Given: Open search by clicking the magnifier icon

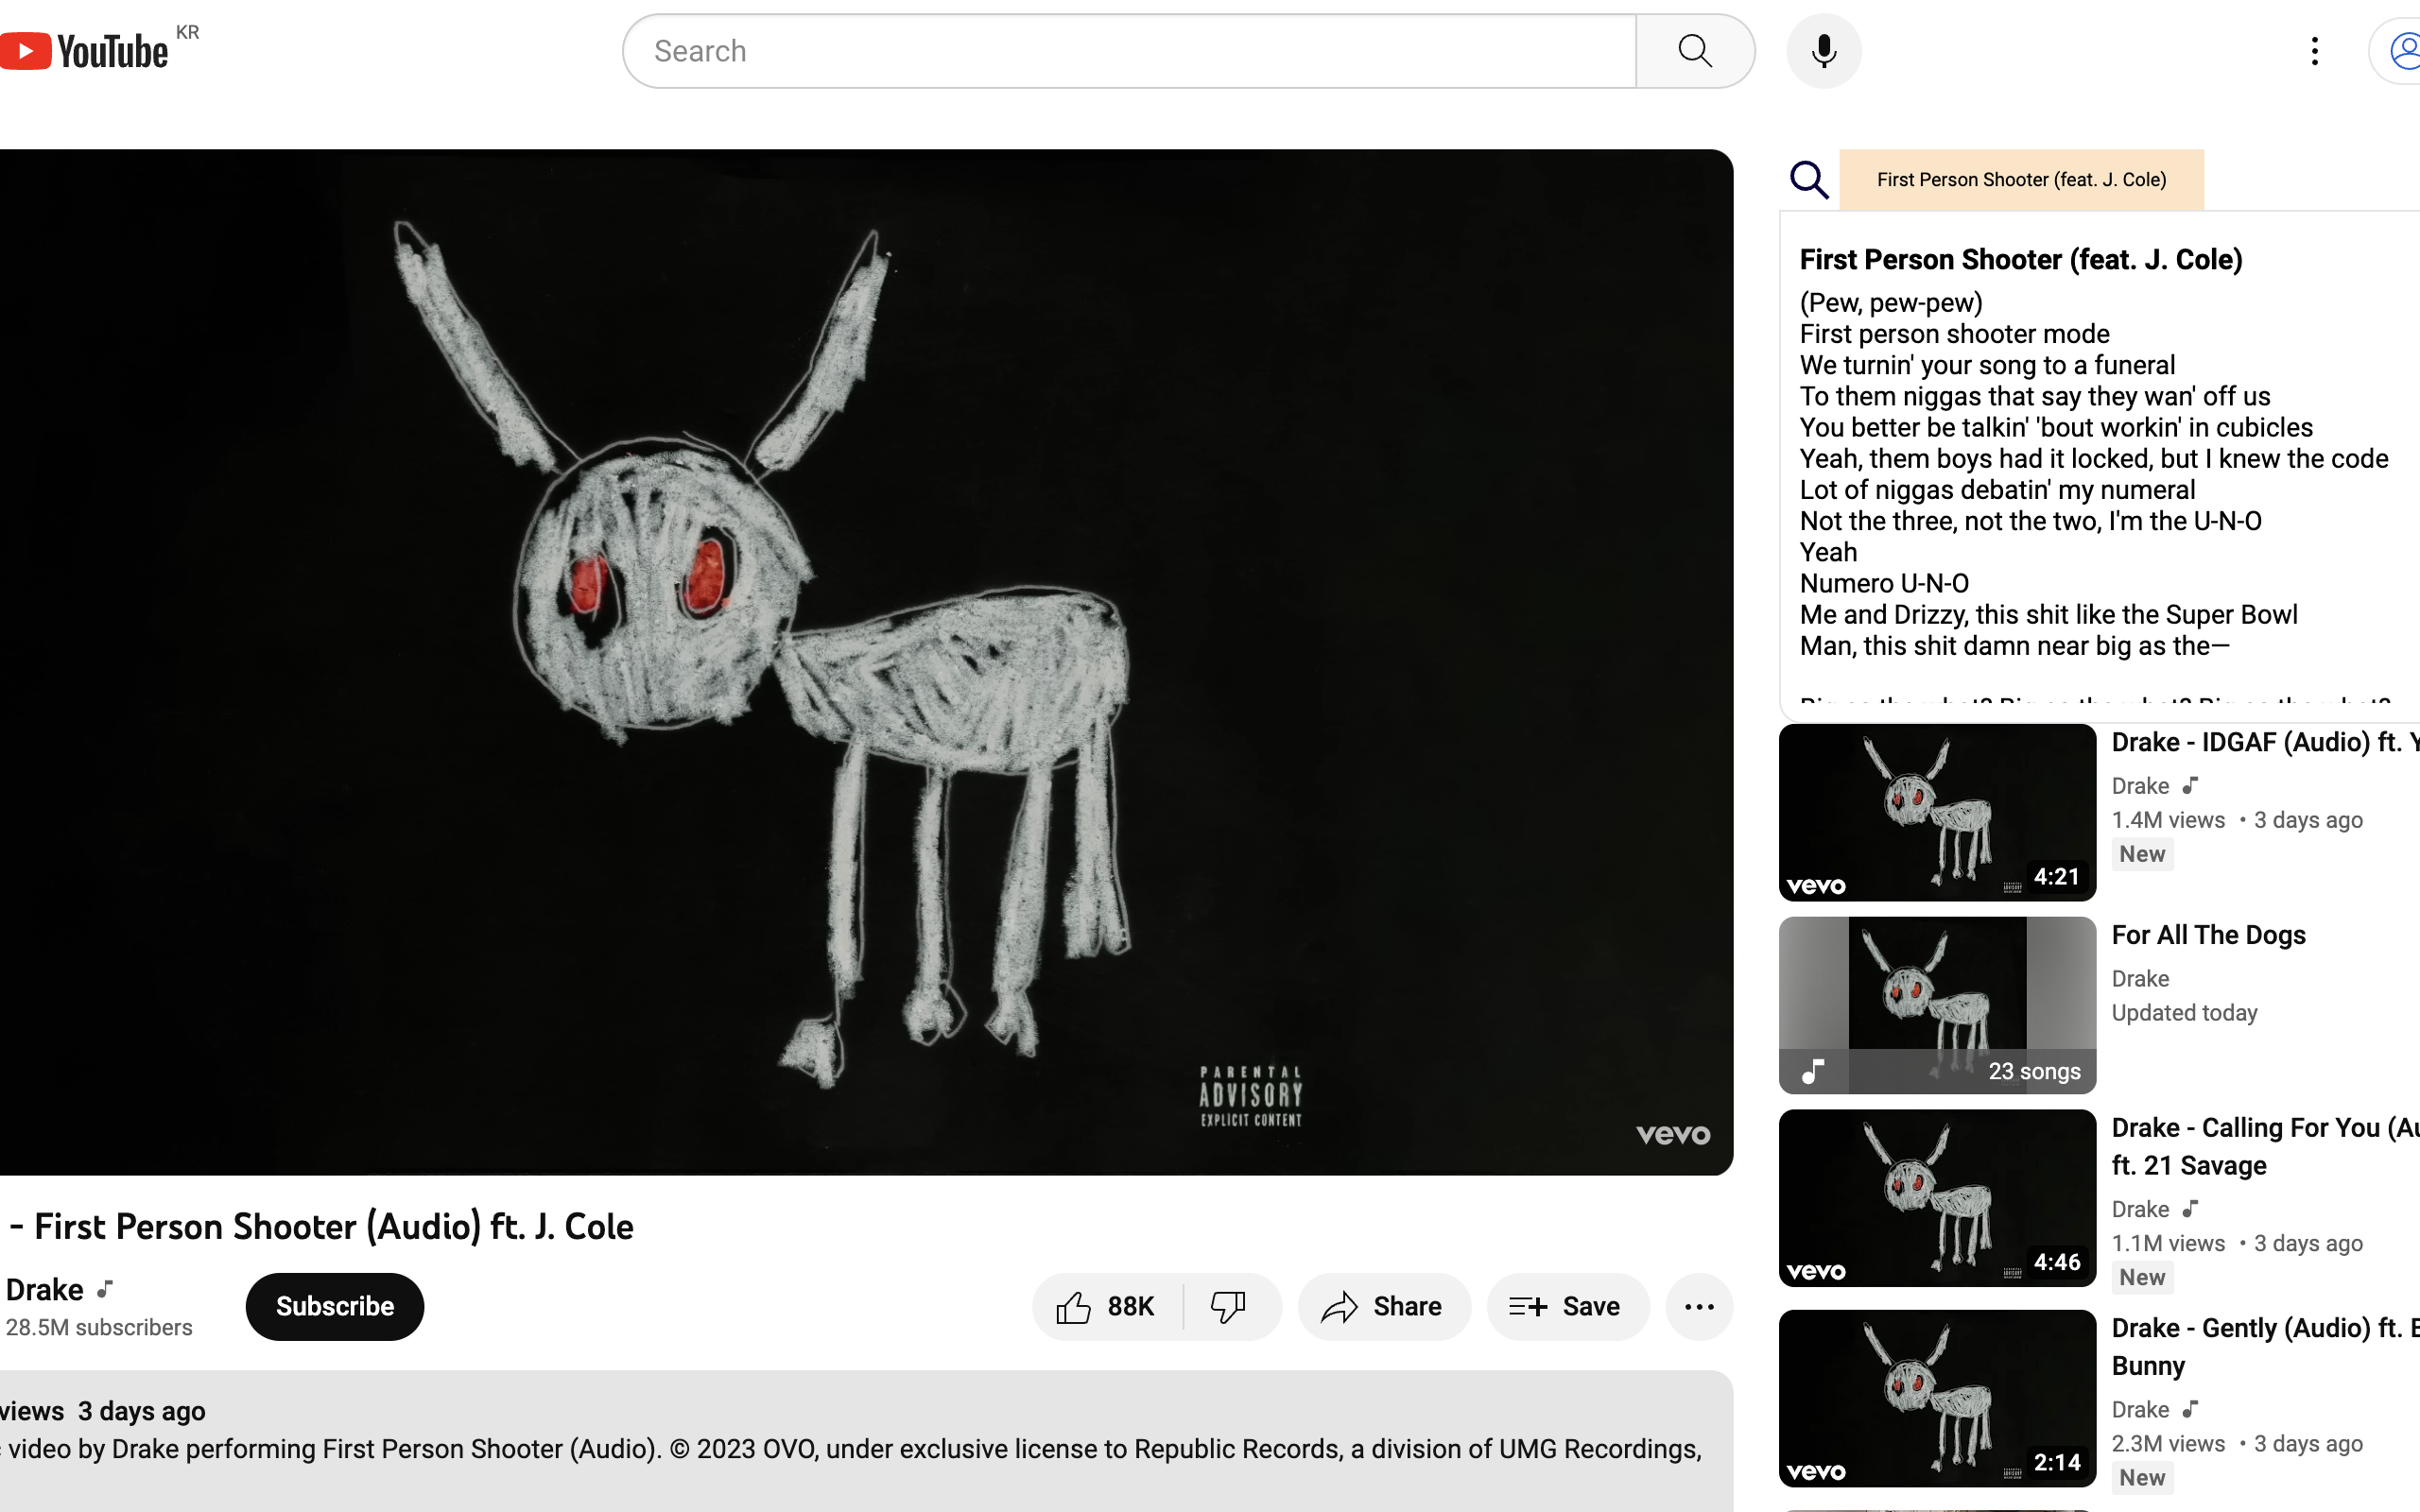Looking at the screenshot, I should 1693,50.
